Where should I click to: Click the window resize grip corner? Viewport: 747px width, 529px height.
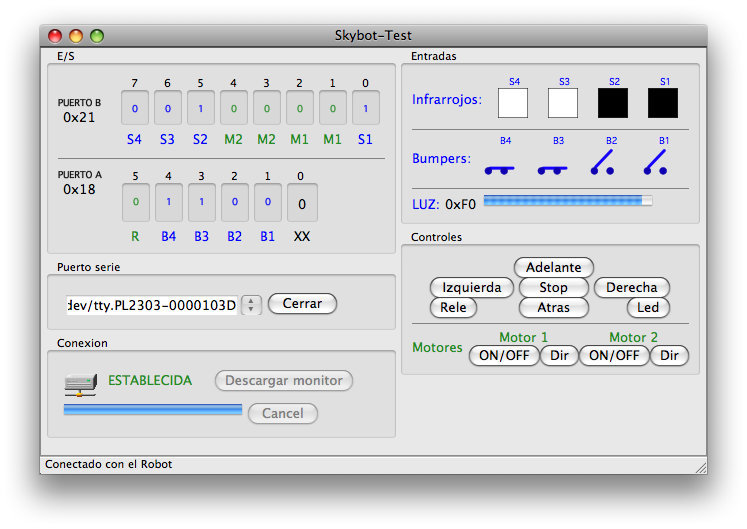pos(700,466)
